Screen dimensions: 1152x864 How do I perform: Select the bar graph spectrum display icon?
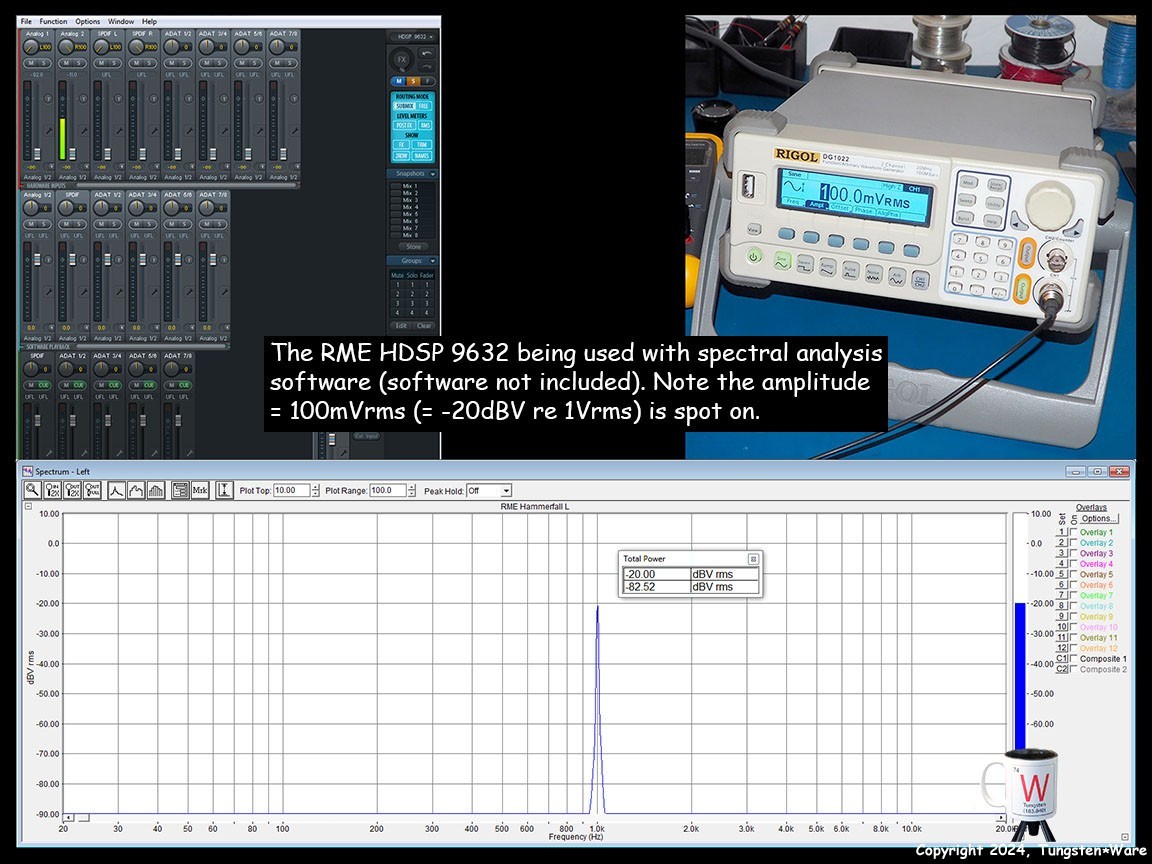[x=155, y=490]
